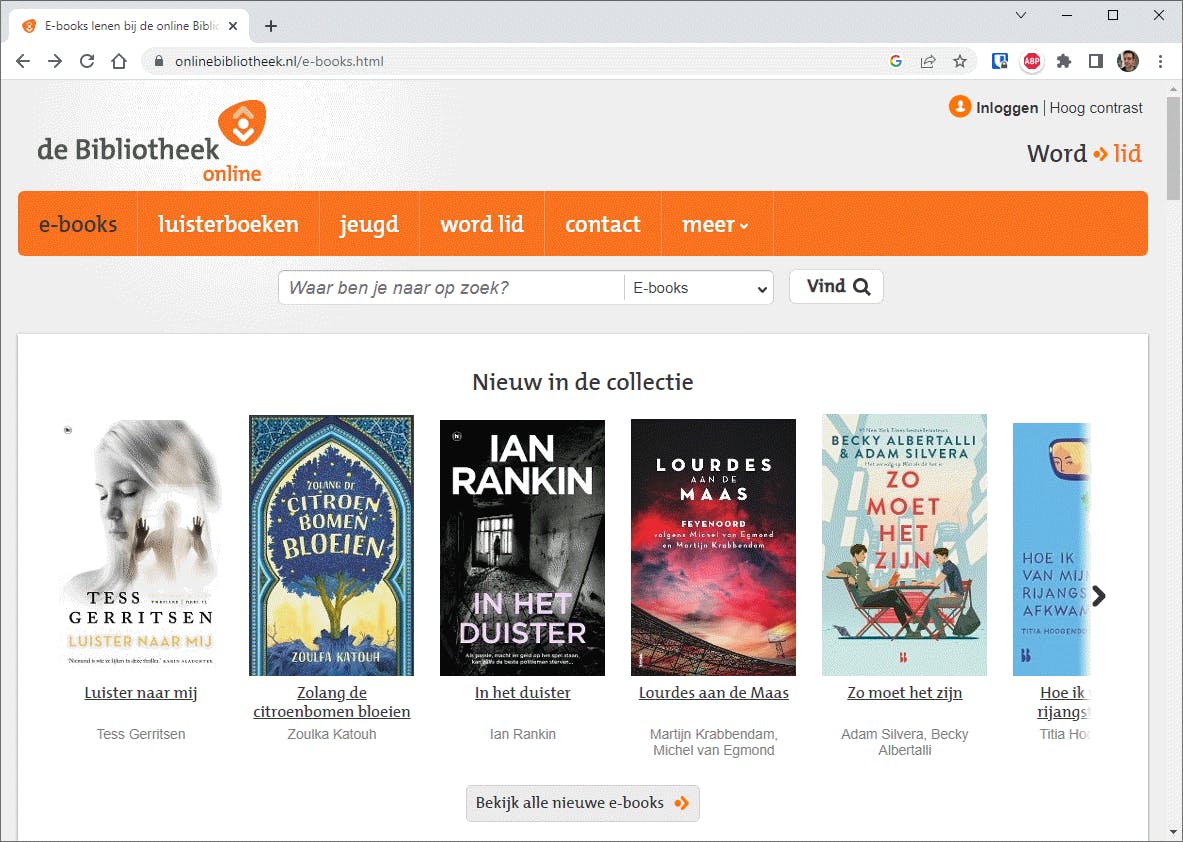Click the Luister naar mij title link
This screenshot has width=1183, height=842.
140,693
